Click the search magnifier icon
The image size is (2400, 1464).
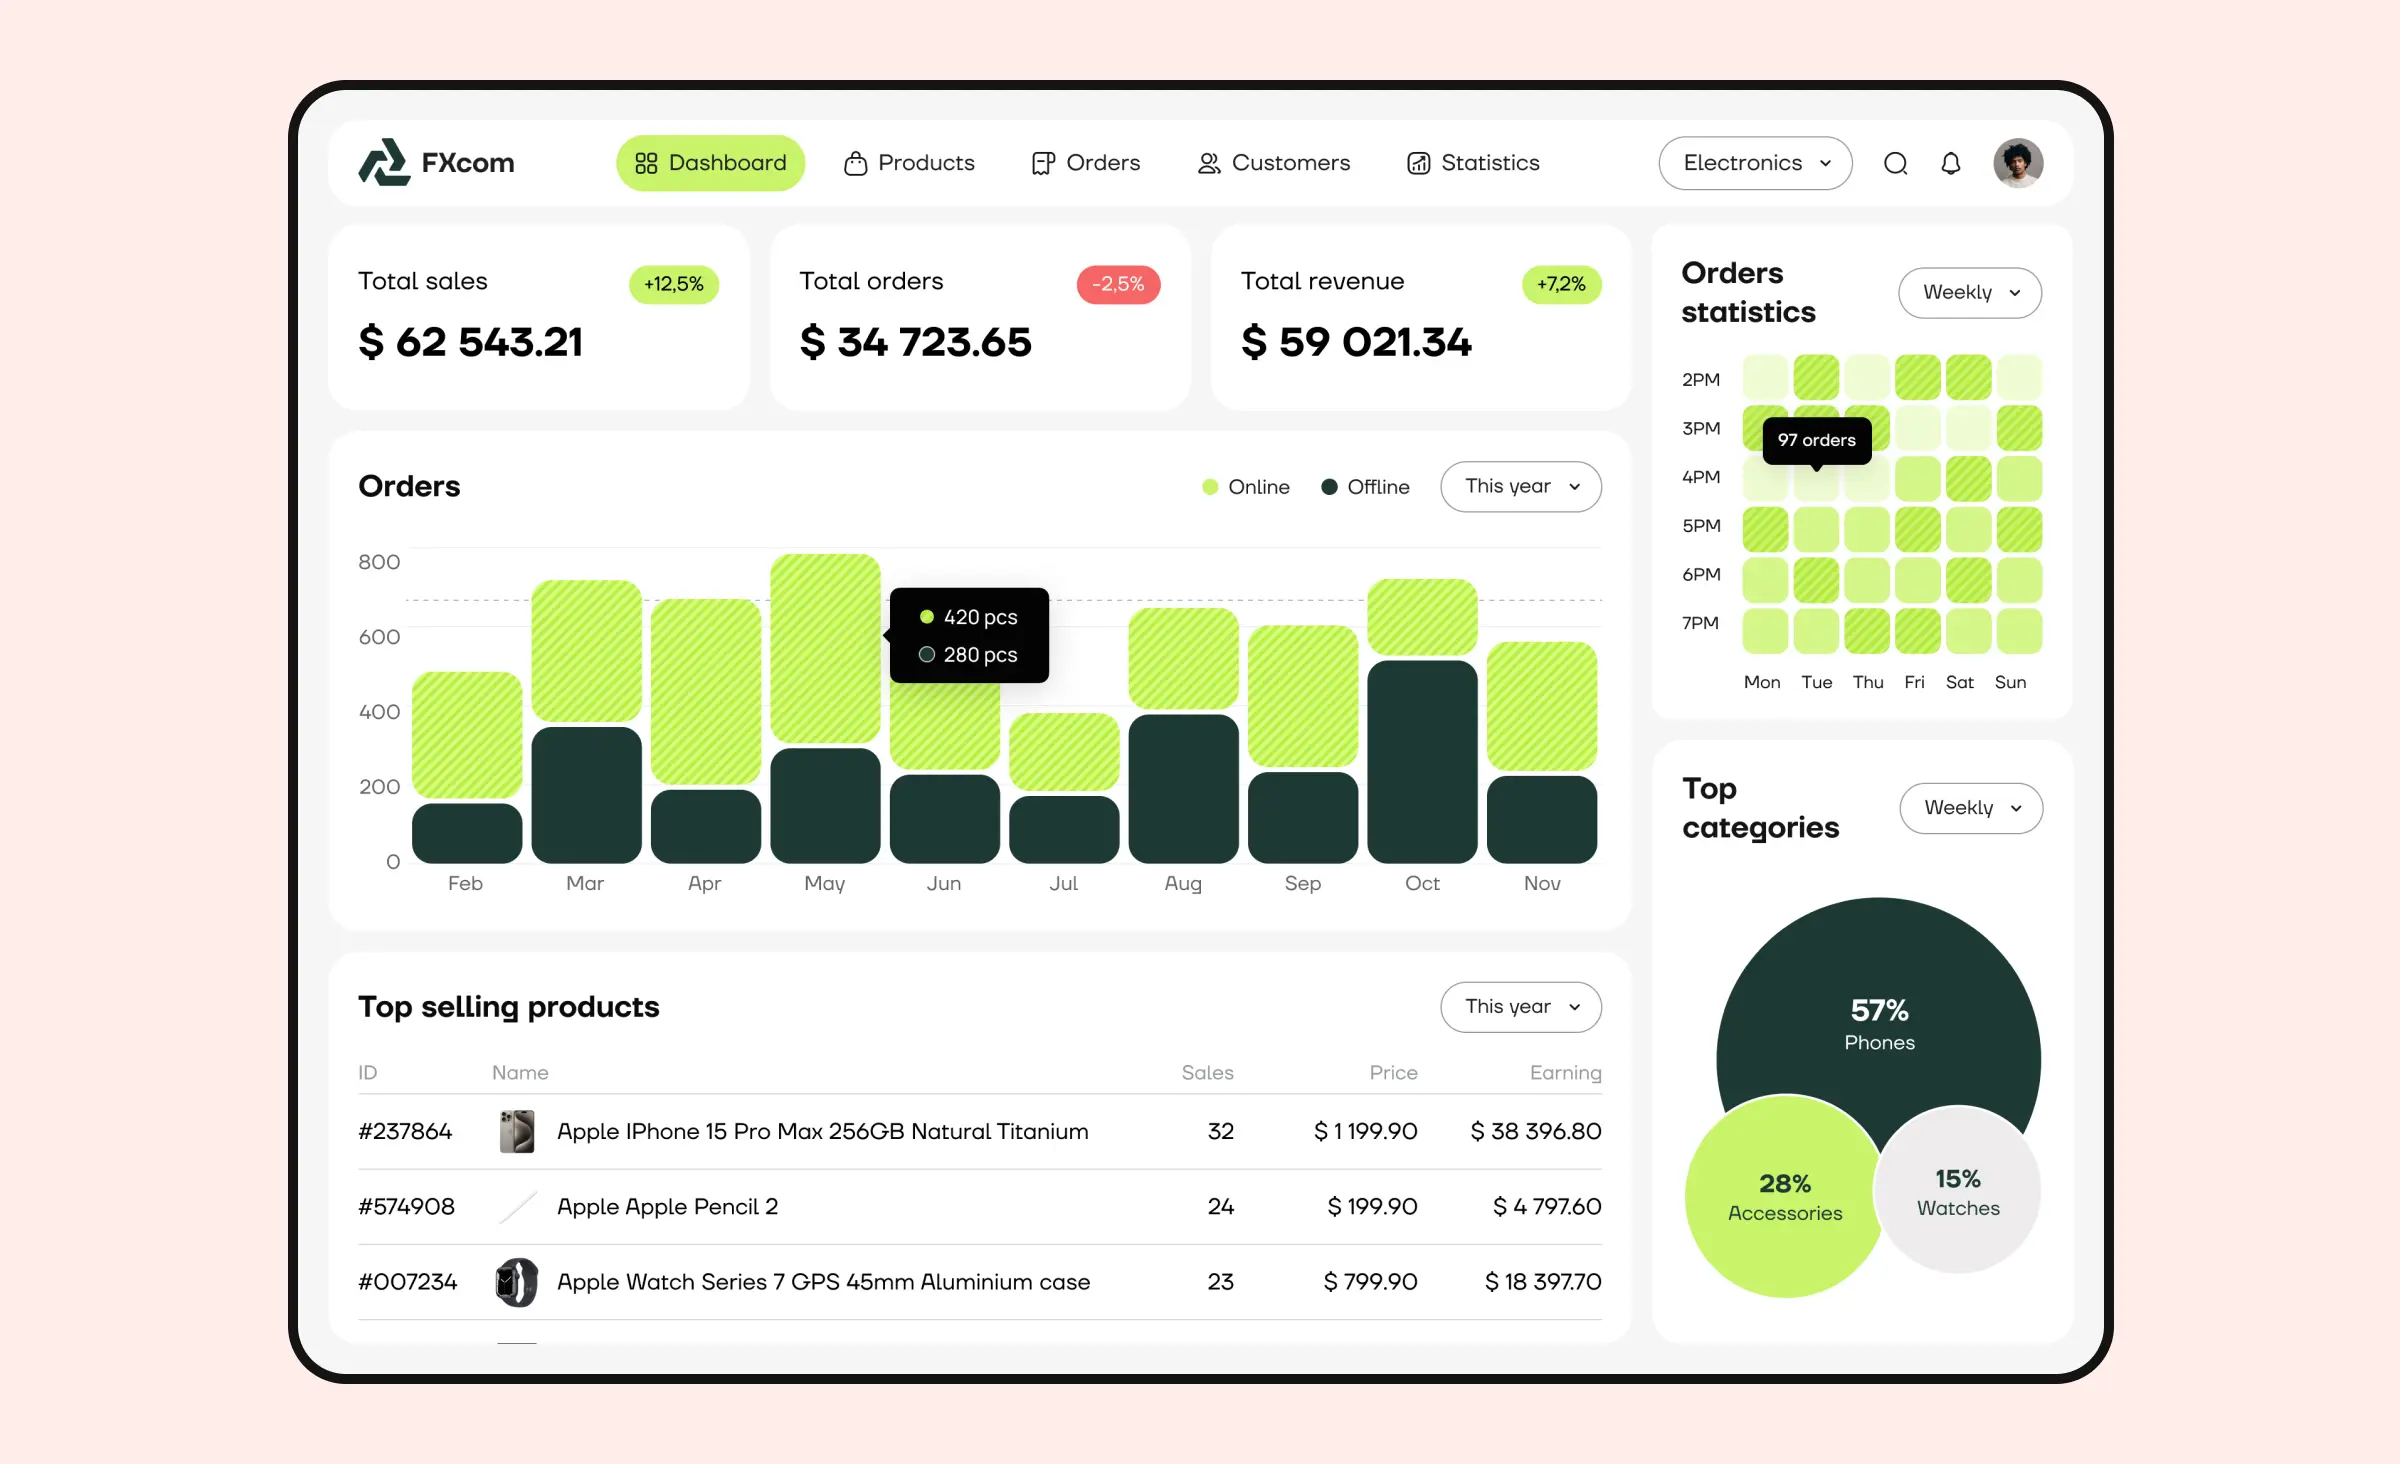pos(1898,165)
